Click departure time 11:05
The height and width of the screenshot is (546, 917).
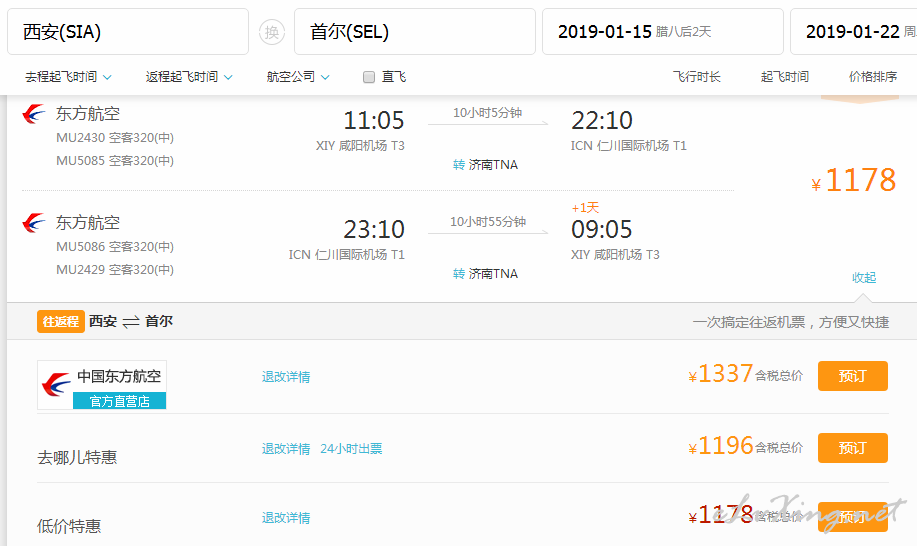(374, 121)
